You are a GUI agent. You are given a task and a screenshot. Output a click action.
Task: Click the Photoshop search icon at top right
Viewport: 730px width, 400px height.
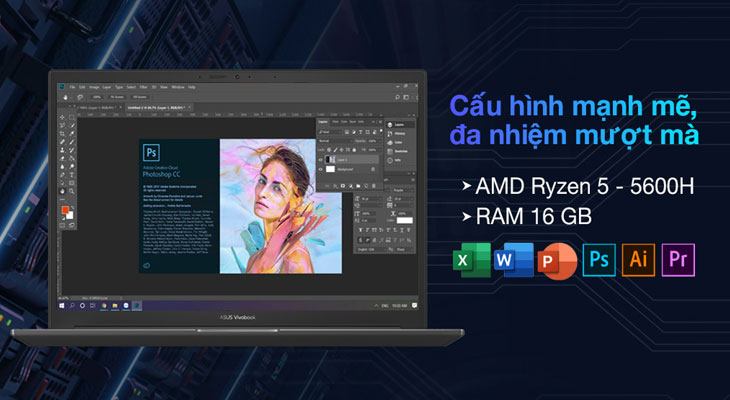[x=398, y=97]
